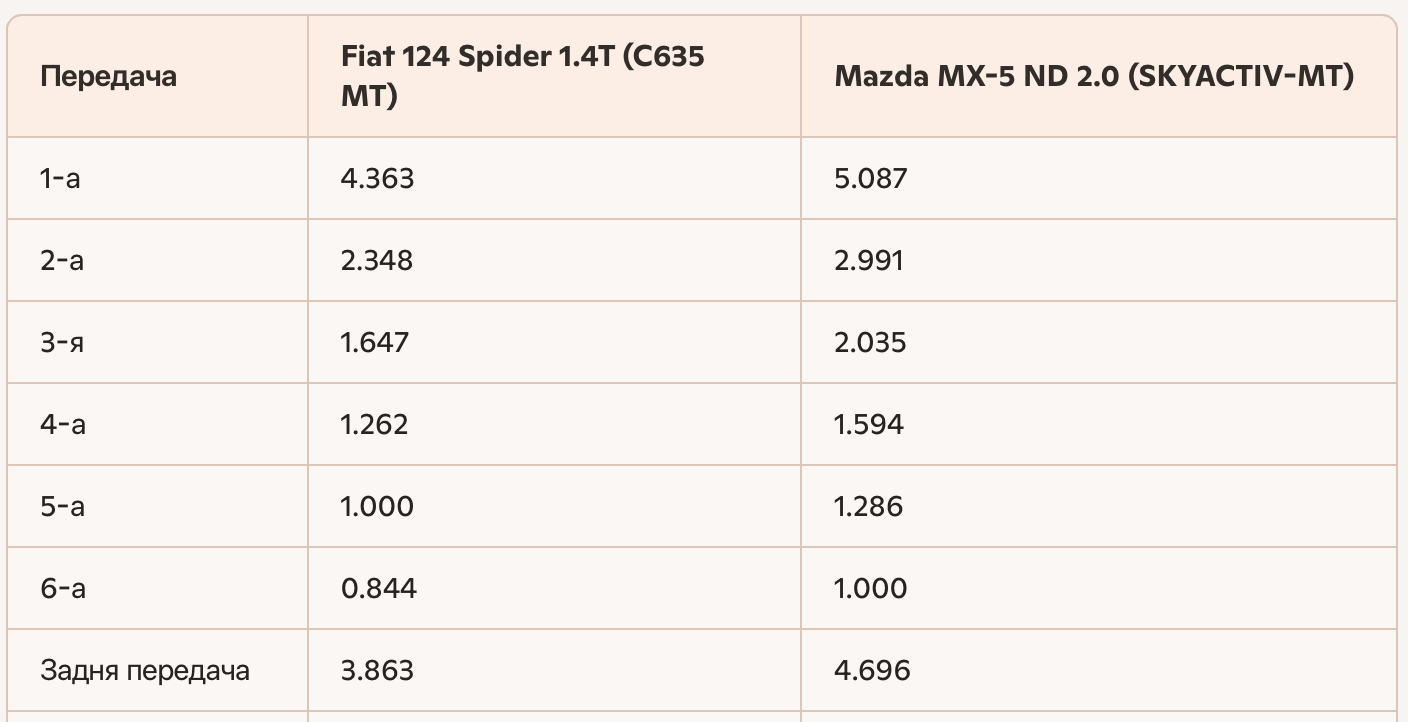
Task: Click Mazda fourth gear value 1.594
Action: coord(869,424)
